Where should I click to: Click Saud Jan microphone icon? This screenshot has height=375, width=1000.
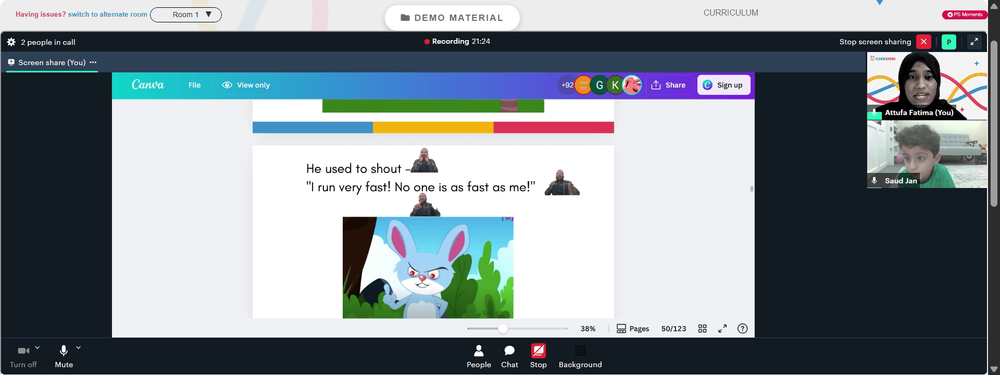(x=875, y=181)
